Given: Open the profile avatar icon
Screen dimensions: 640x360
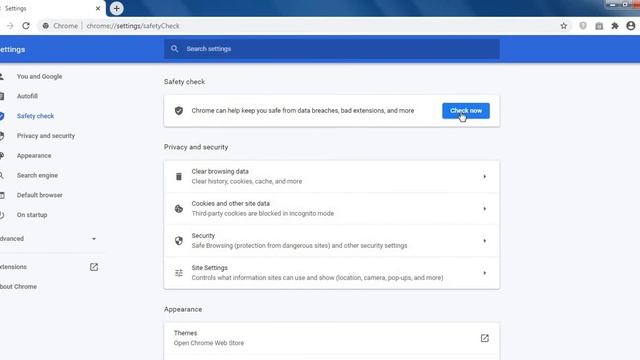Looking at the screenshot, I should [x=631, y=26].
